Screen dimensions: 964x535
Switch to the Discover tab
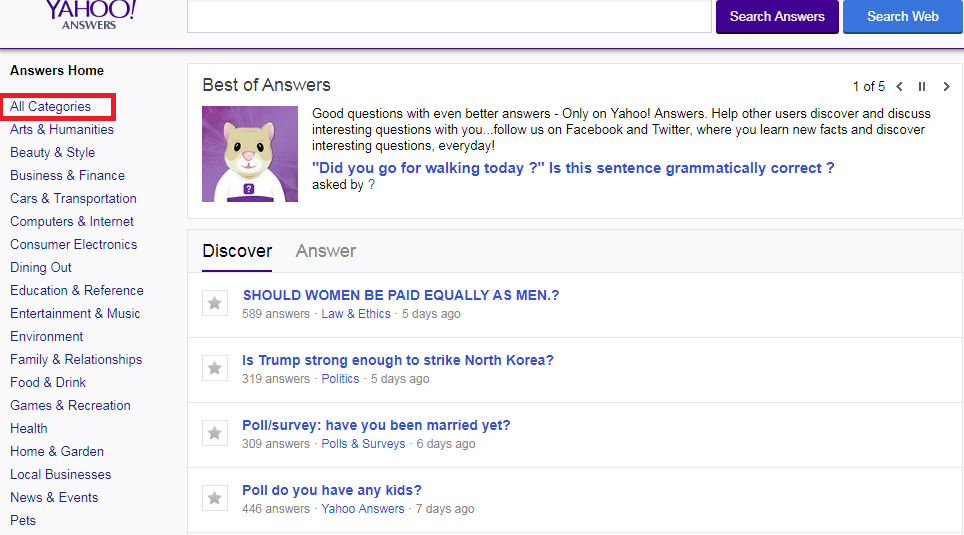[x=237, y=251]
